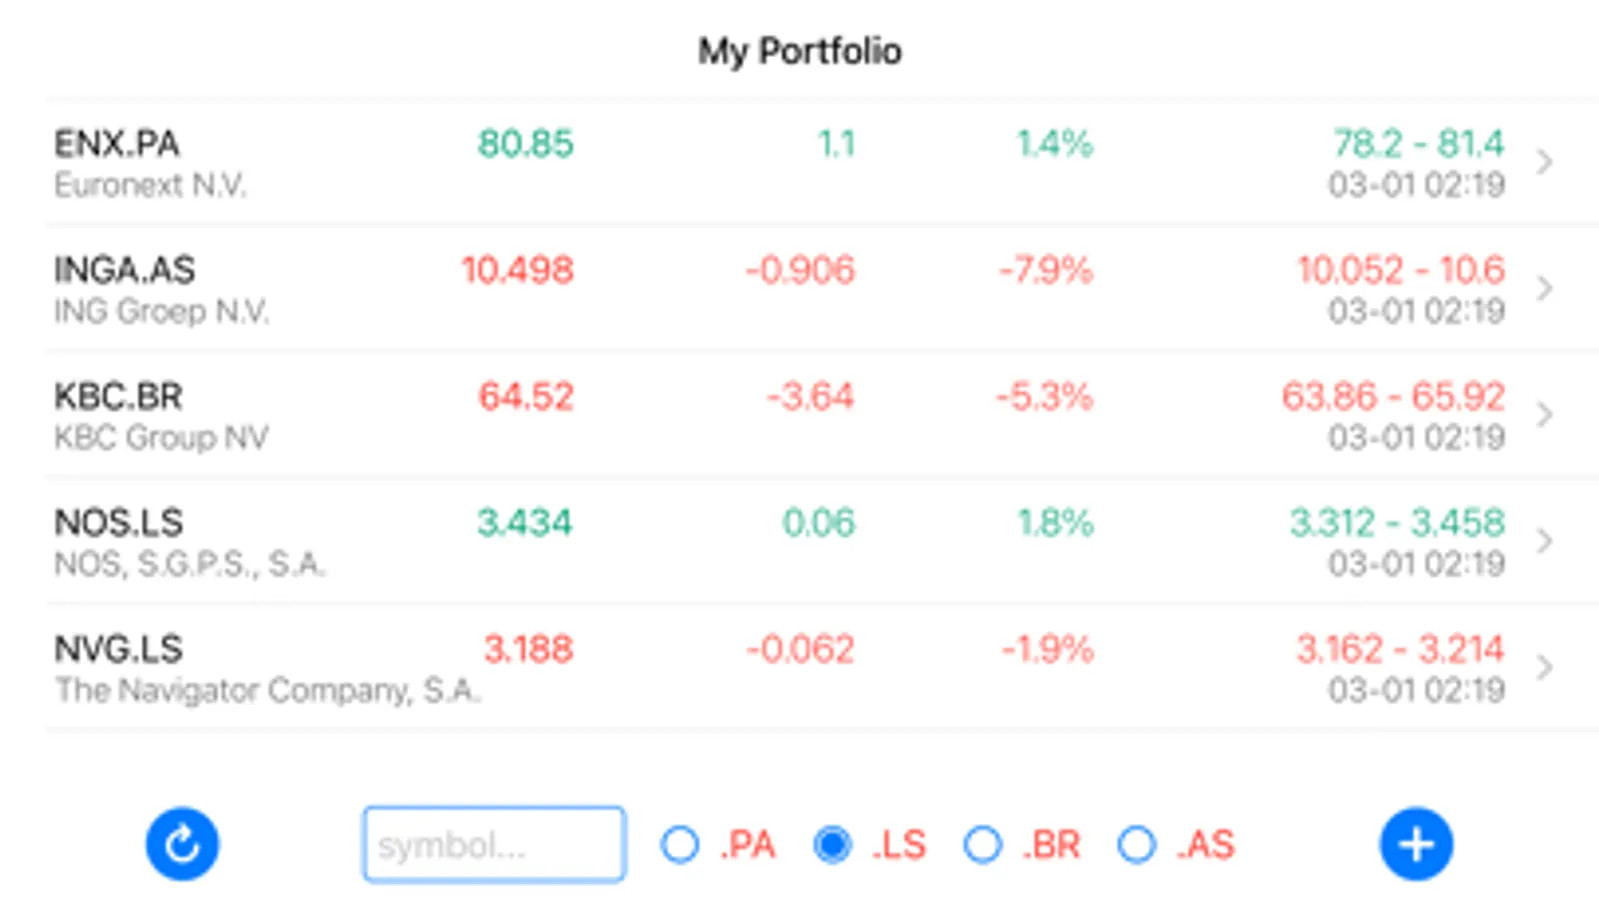Click the ENX.PA price 80.85
This screenshot has height=900, width=1599.
525,144
